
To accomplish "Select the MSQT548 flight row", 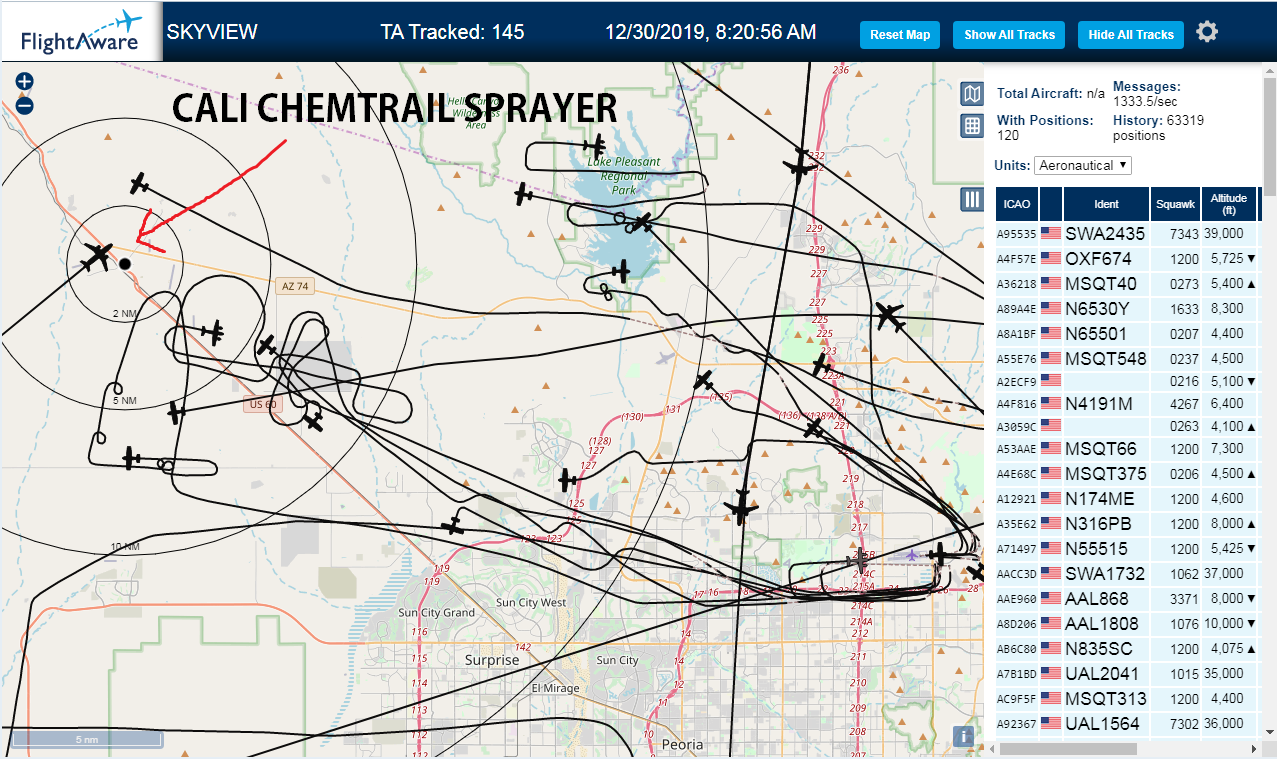I will pos(1127,358).
